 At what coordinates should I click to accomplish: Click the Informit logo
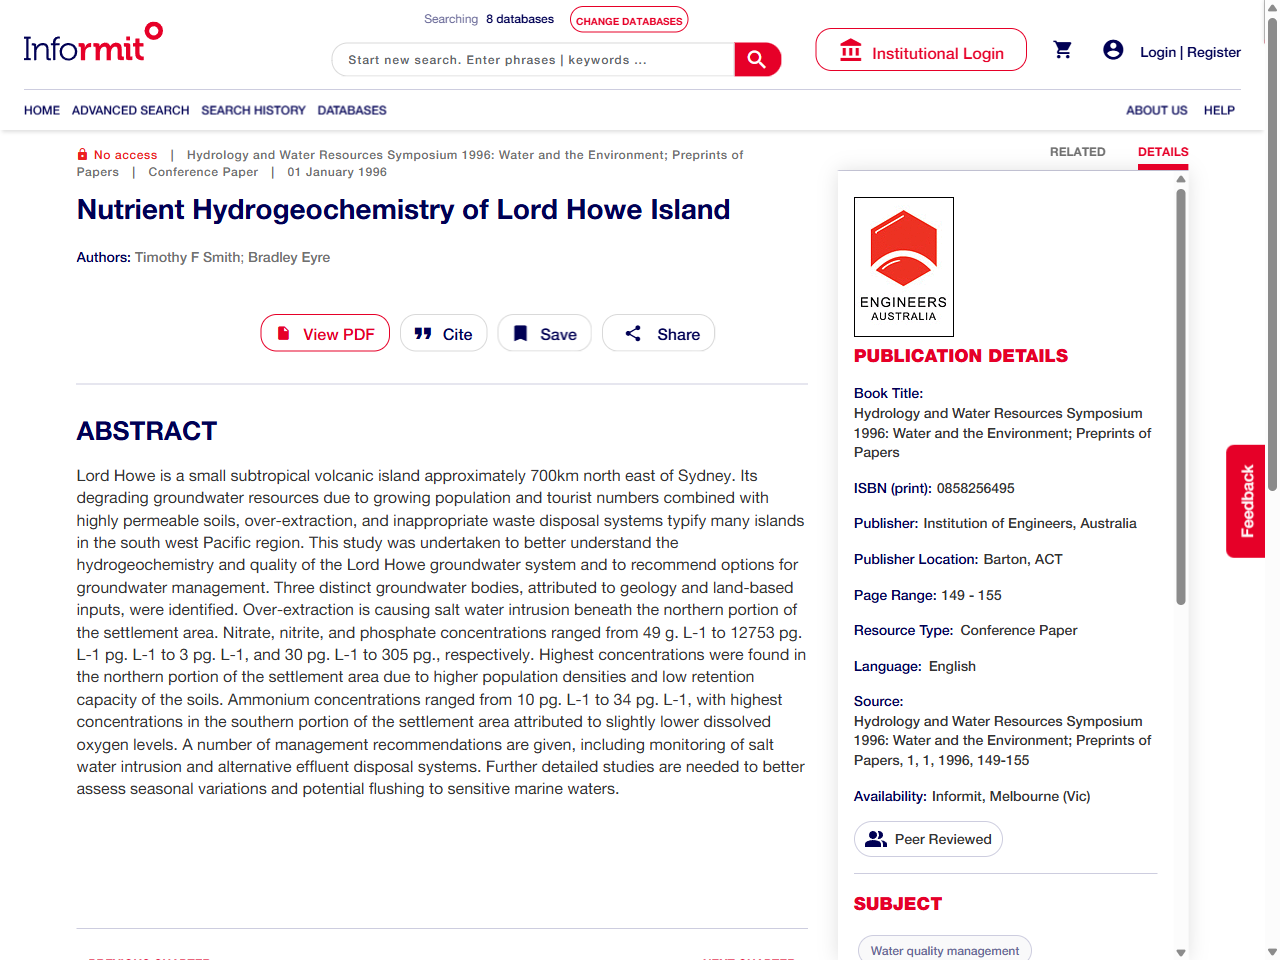click(x=93, y=43)
